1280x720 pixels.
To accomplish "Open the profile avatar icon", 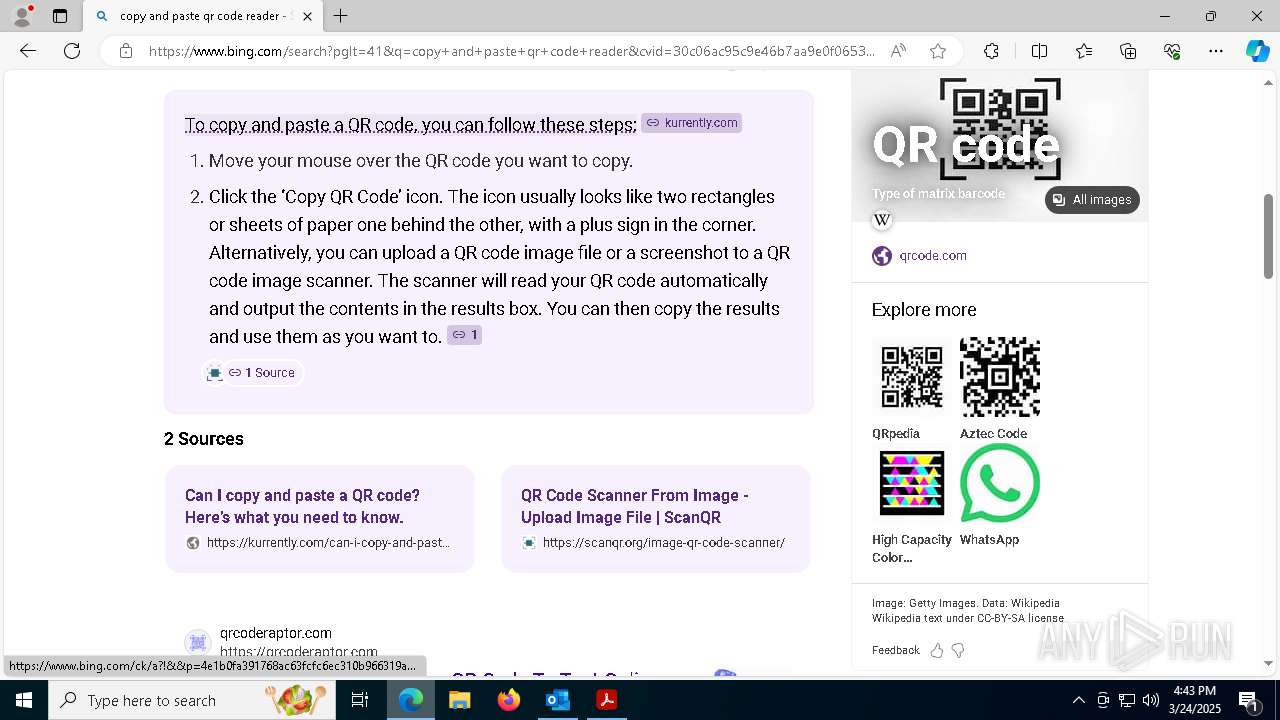I will [22, 16].
